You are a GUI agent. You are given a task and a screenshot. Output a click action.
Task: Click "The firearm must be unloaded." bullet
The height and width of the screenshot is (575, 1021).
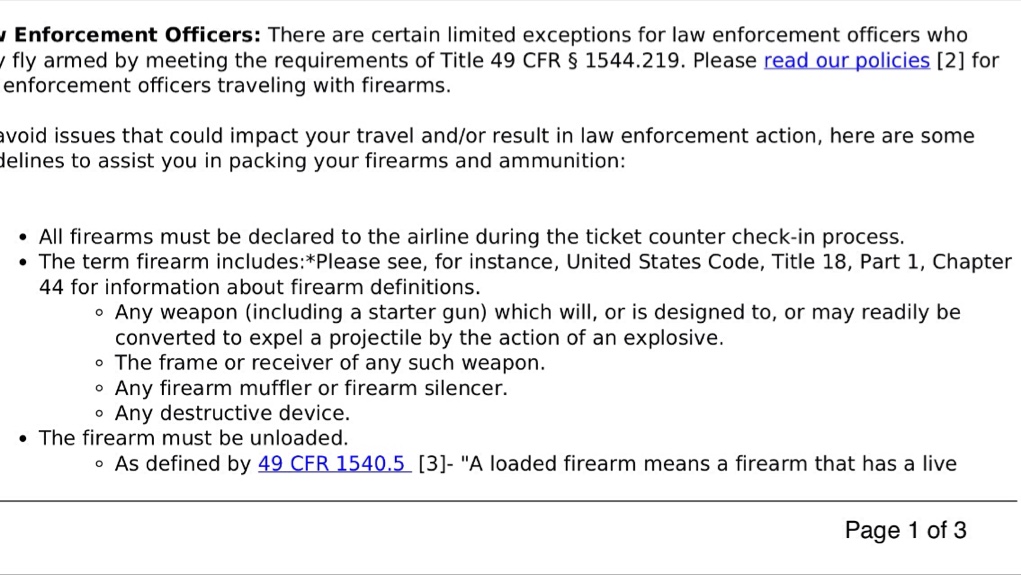193,438
